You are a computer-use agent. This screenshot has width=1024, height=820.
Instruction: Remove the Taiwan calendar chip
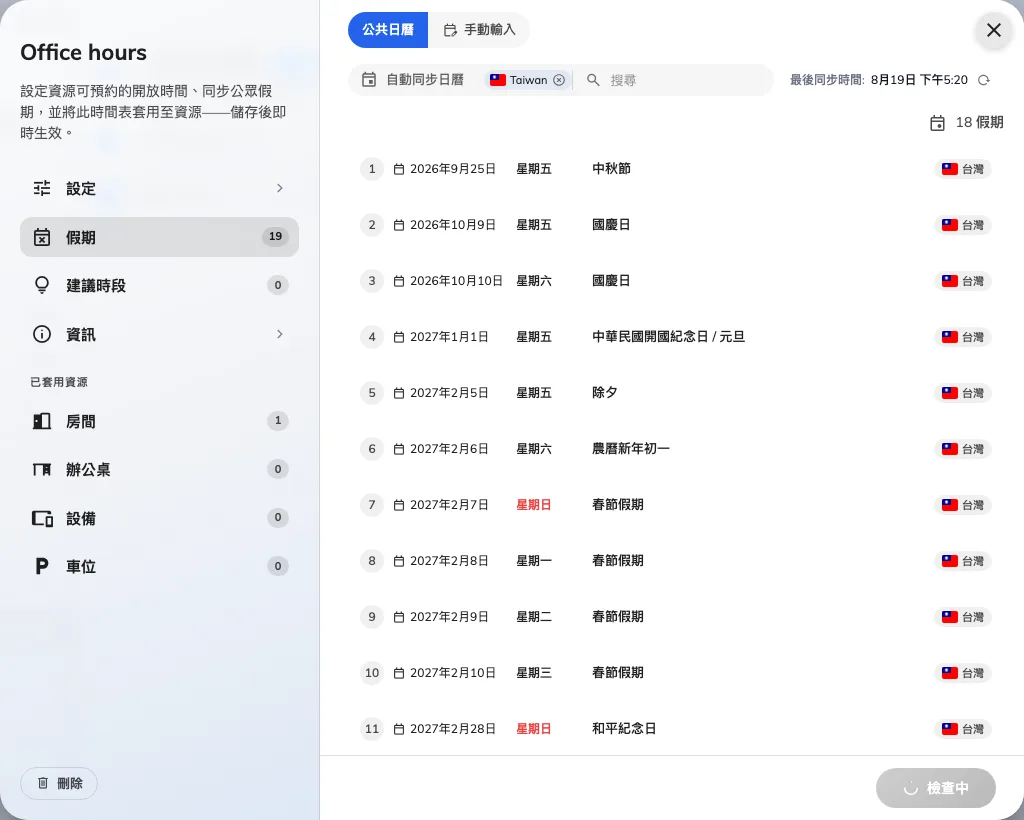pyautogui.click(x=559, y=80)
